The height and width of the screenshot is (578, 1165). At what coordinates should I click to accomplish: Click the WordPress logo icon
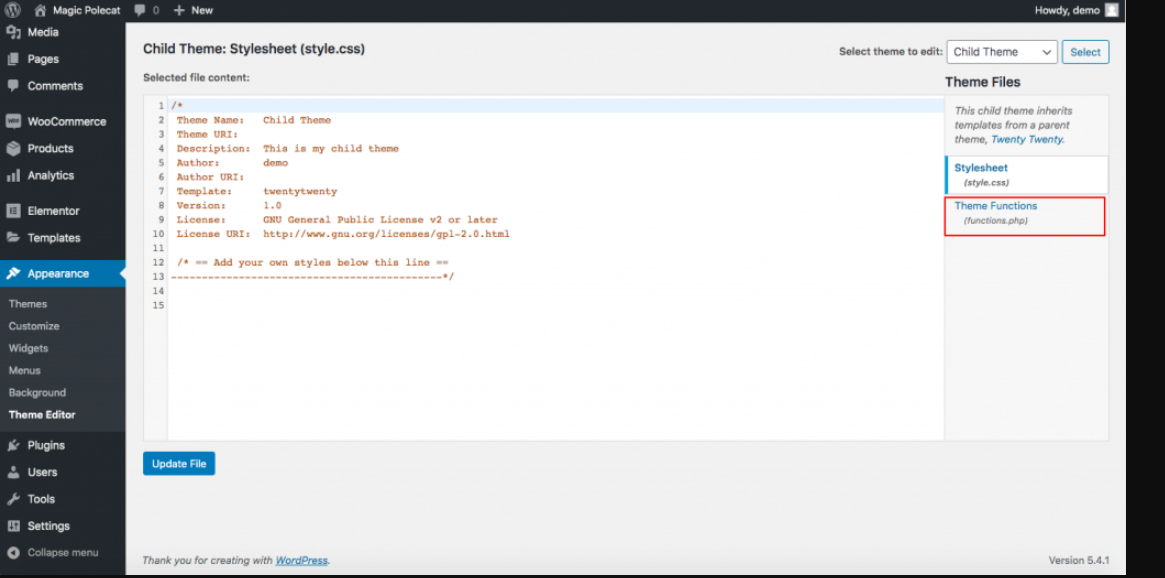click(x=14, y=10)
